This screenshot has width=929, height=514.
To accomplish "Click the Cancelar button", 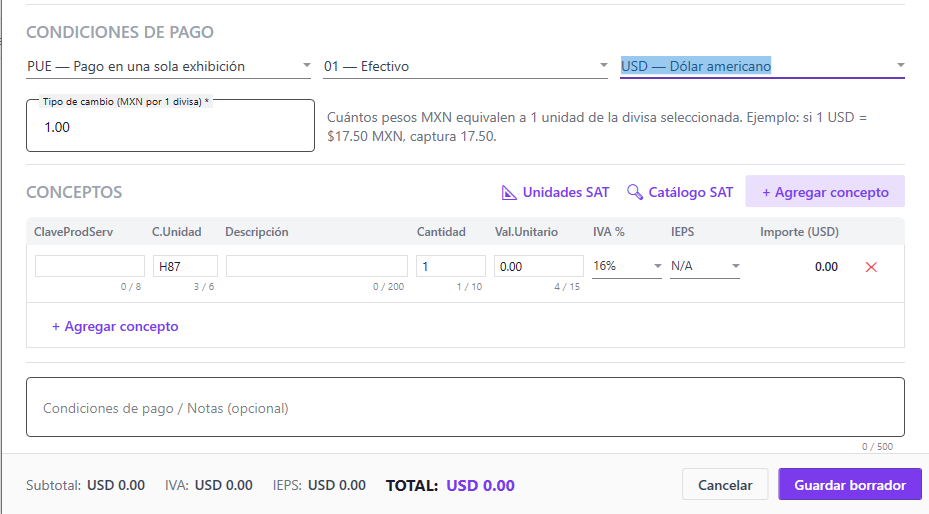I will pos(725,485).
